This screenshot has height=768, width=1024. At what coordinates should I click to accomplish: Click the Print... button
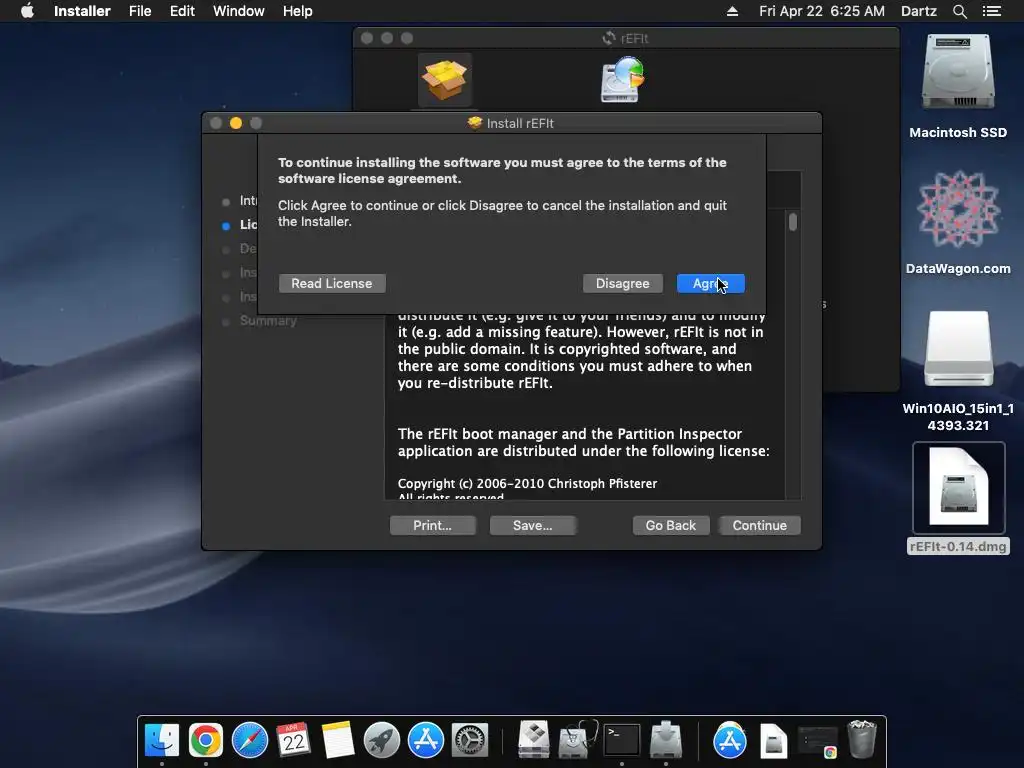pyautogui.click(x=432, y=525)
